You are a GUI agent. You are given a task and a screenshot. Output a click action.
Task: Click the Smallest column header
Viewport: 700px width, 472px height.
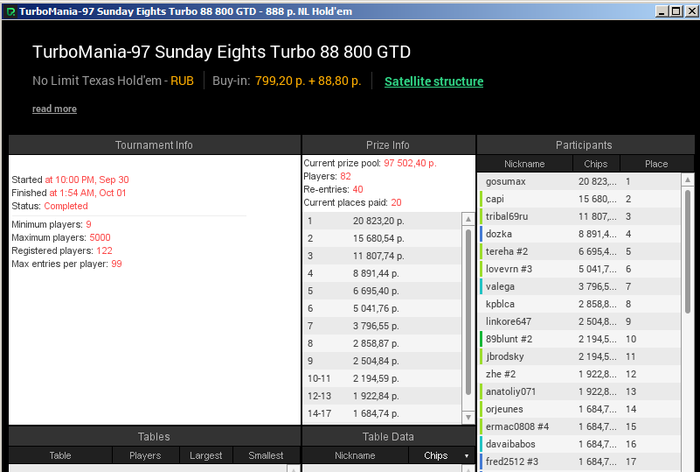[266, 455]
